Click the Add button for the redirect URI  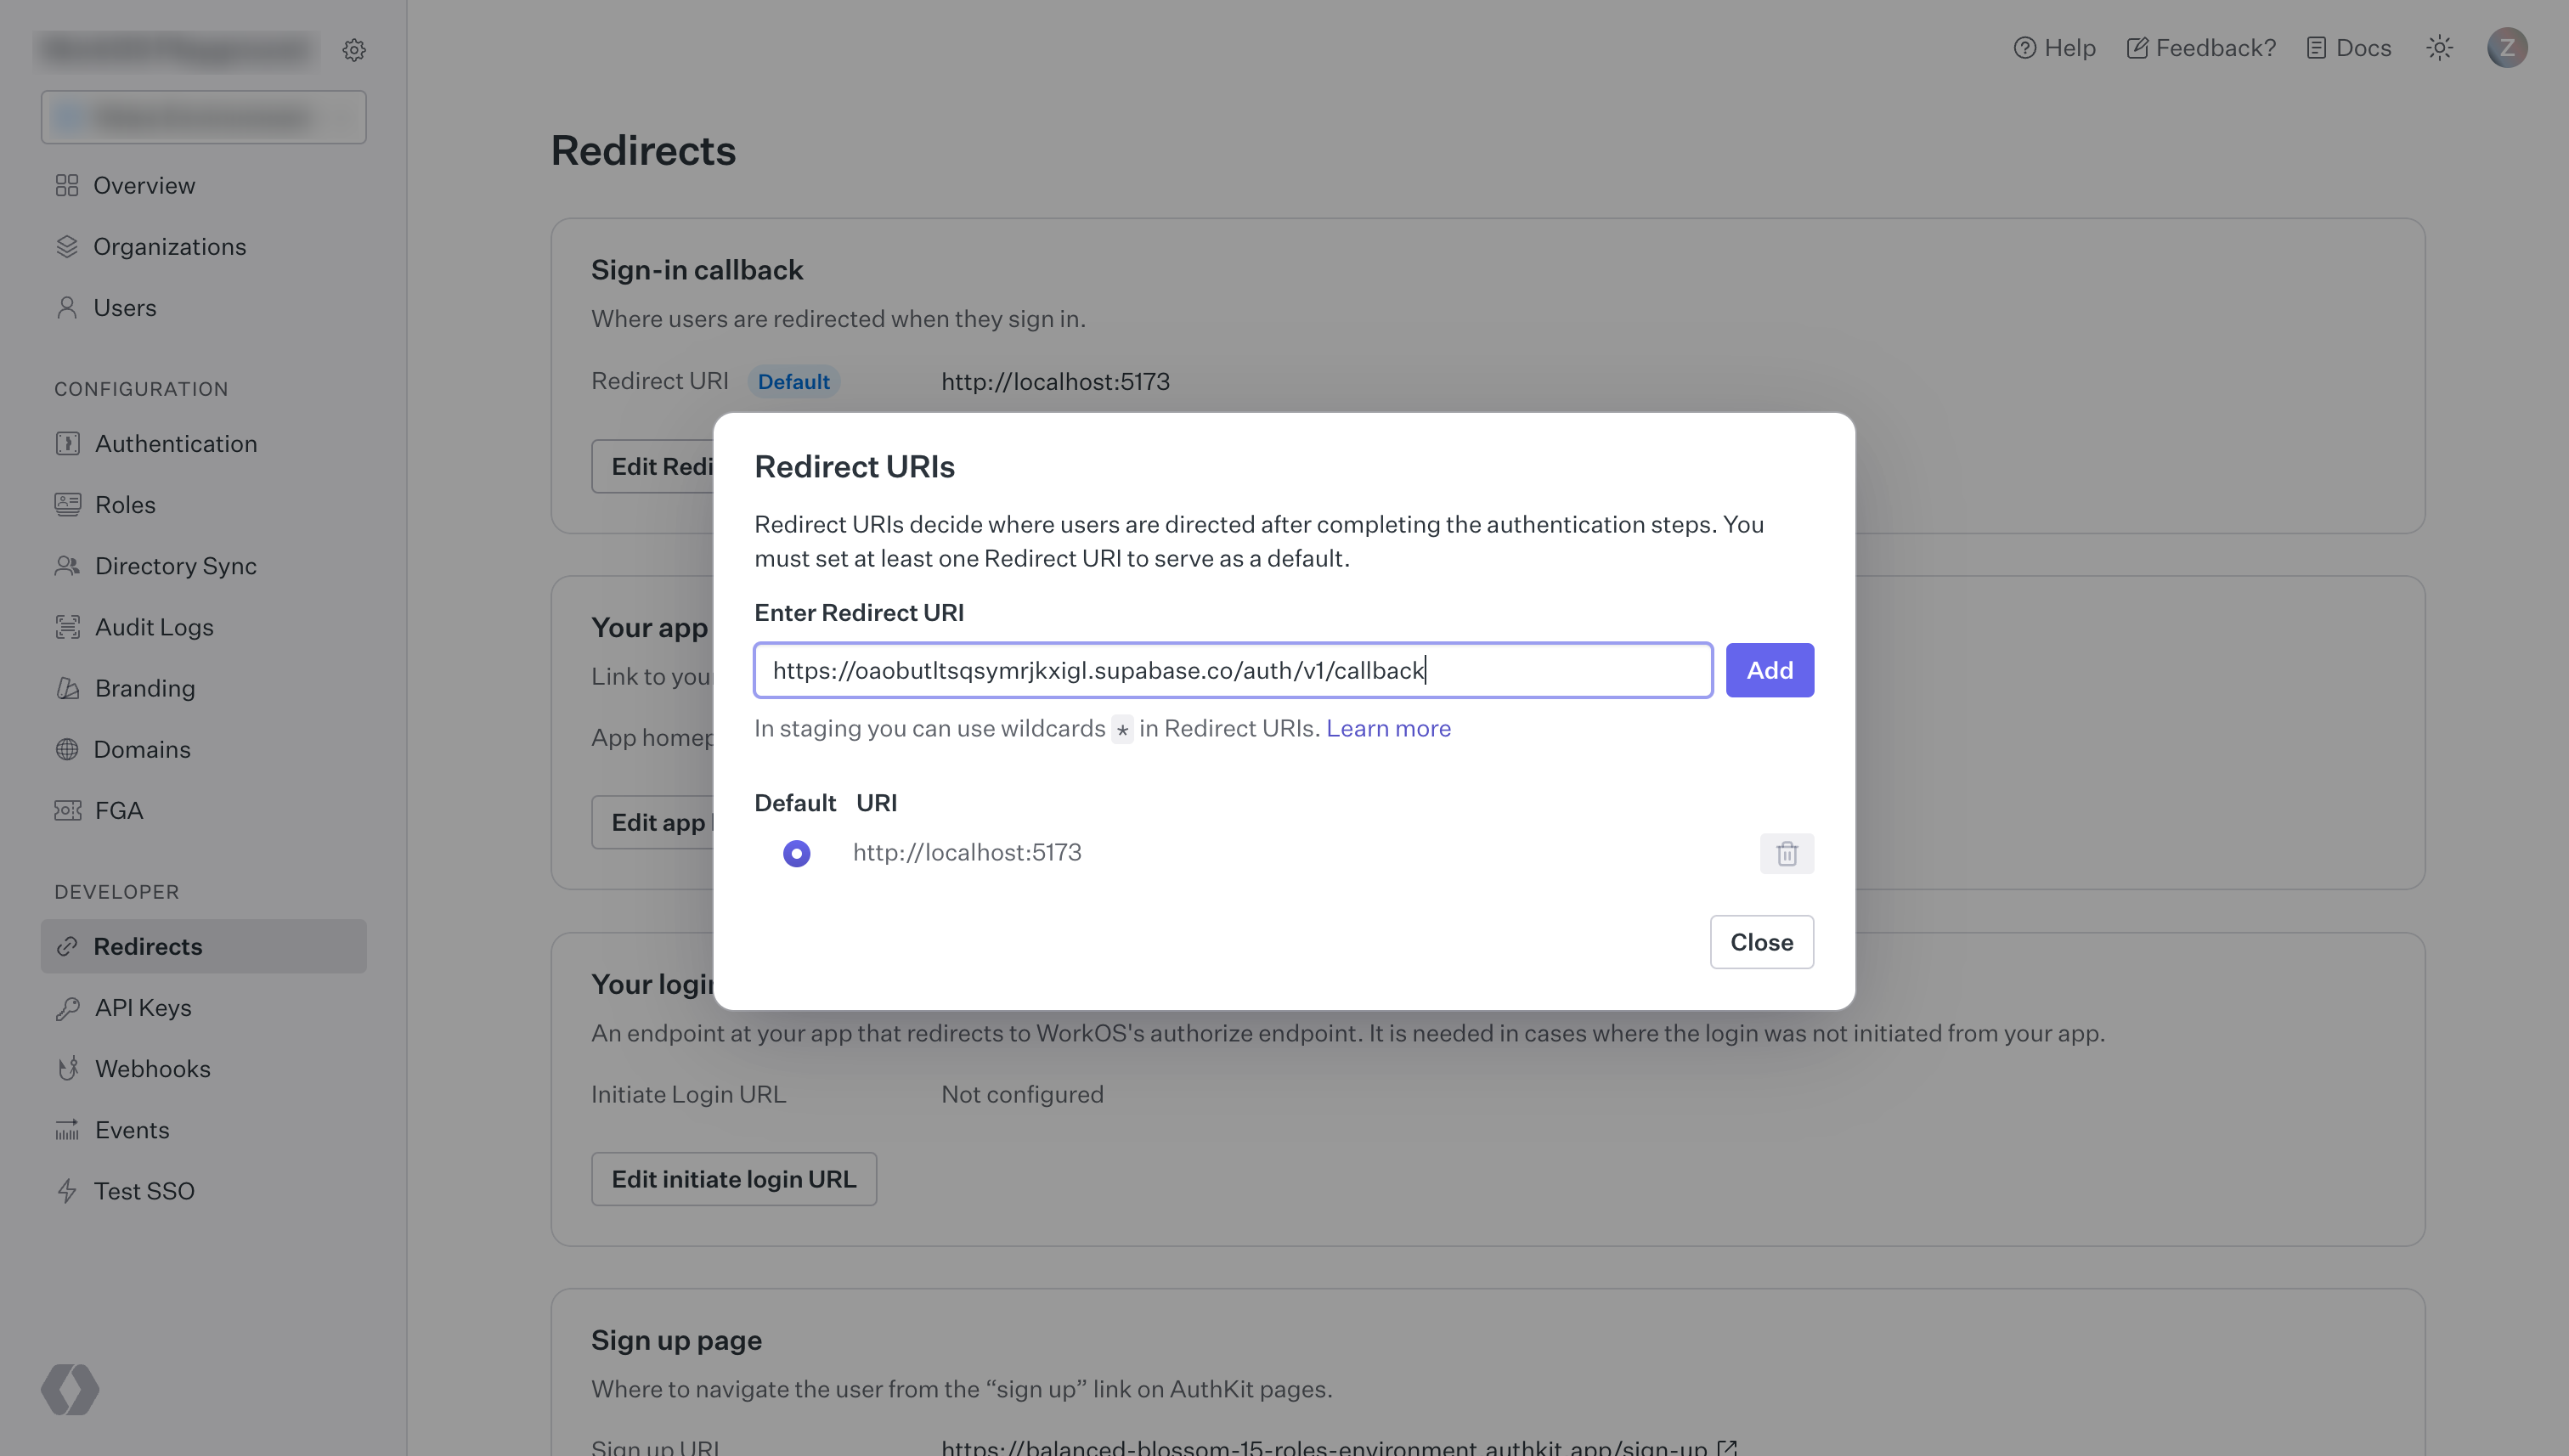tap(1769, 670)
